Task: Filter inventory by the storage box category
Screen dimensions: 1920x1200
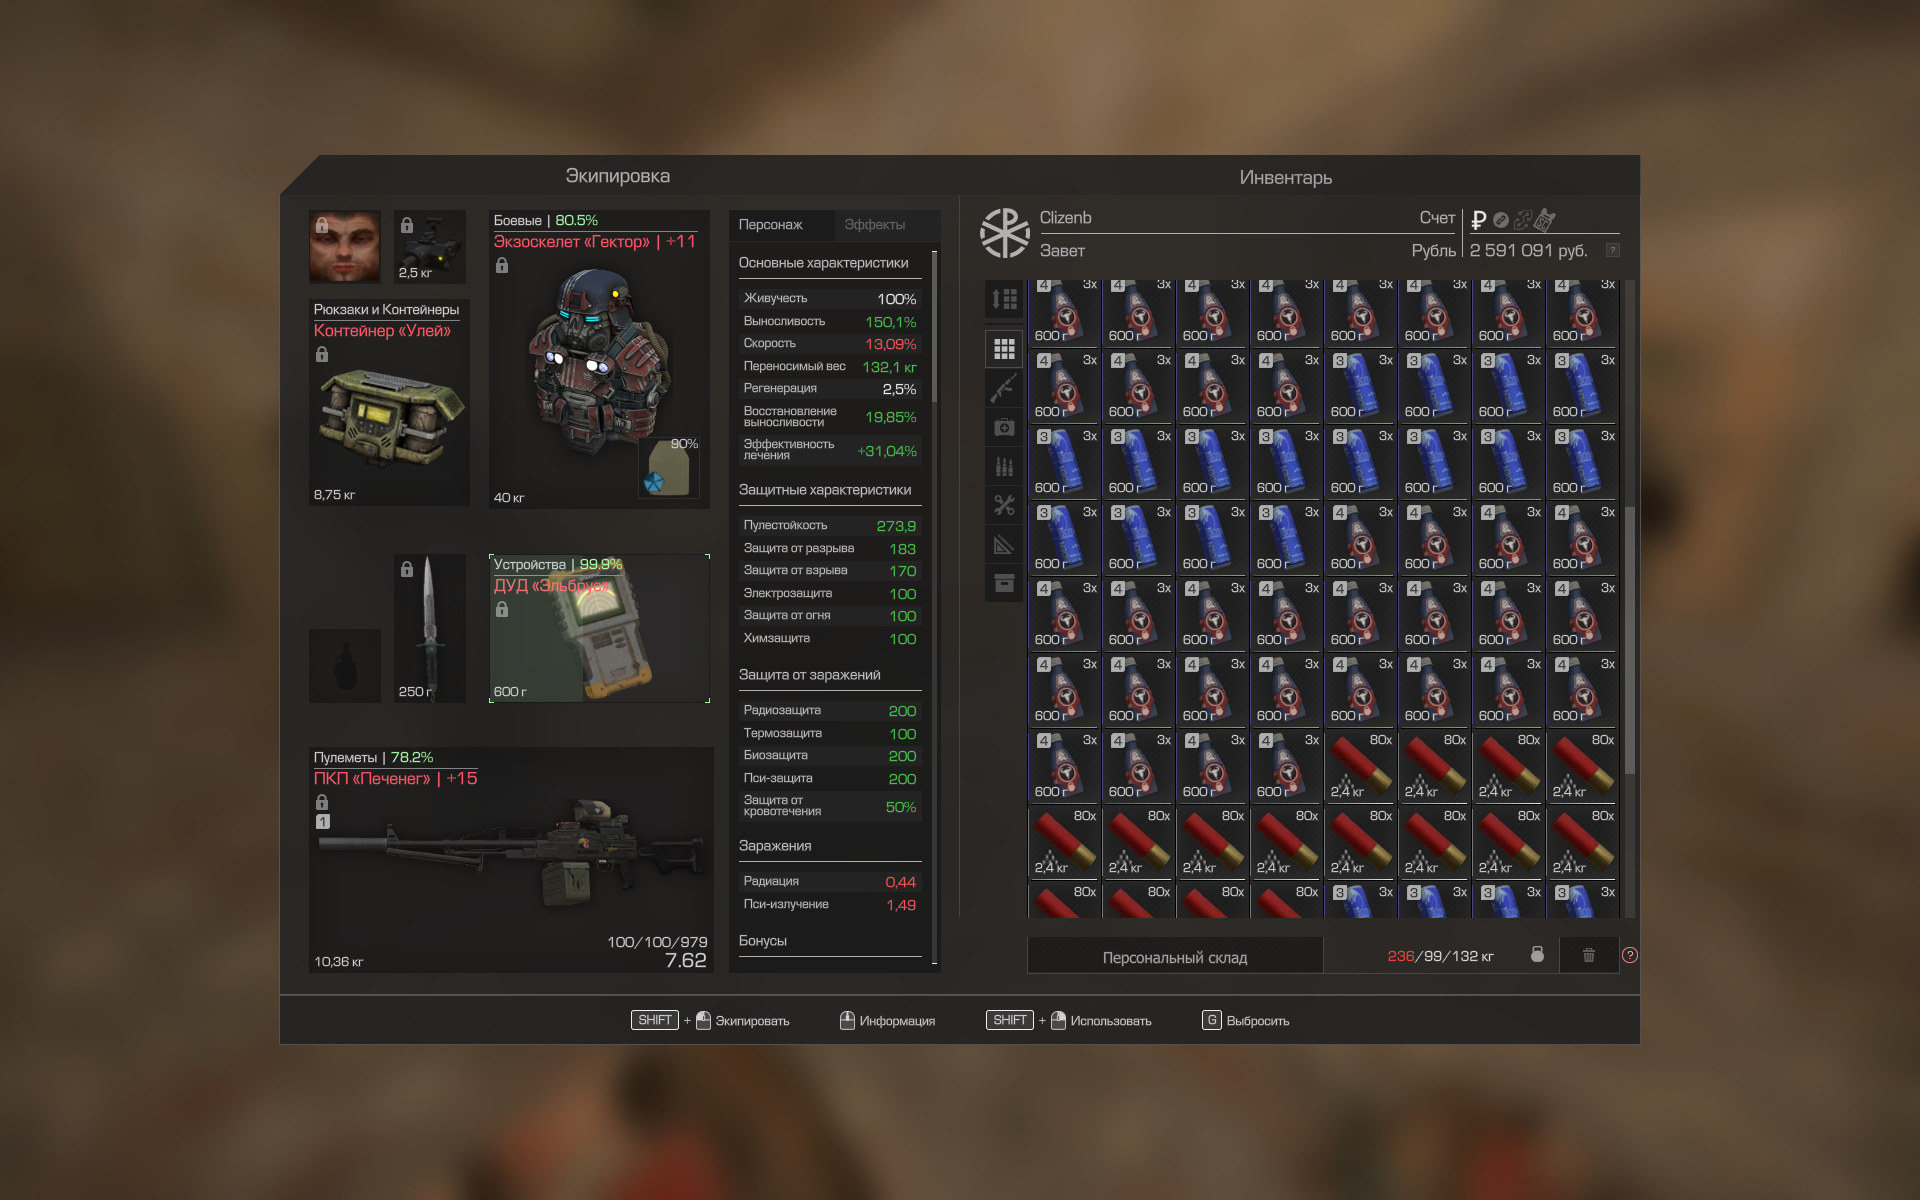Action: coord(1004,583)
